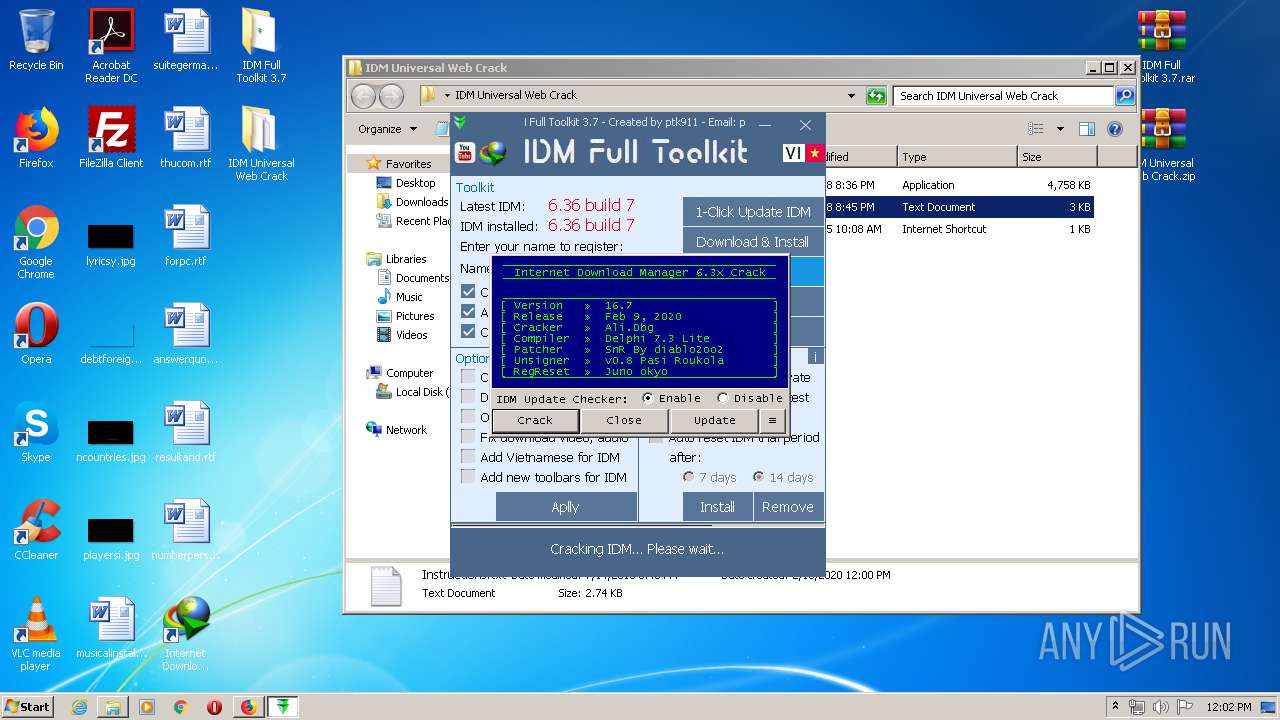Viewport: 1280px width, 720px height.
Task: Click the IDM Toolkit taskbar button
Action: (x=283, y=707)
